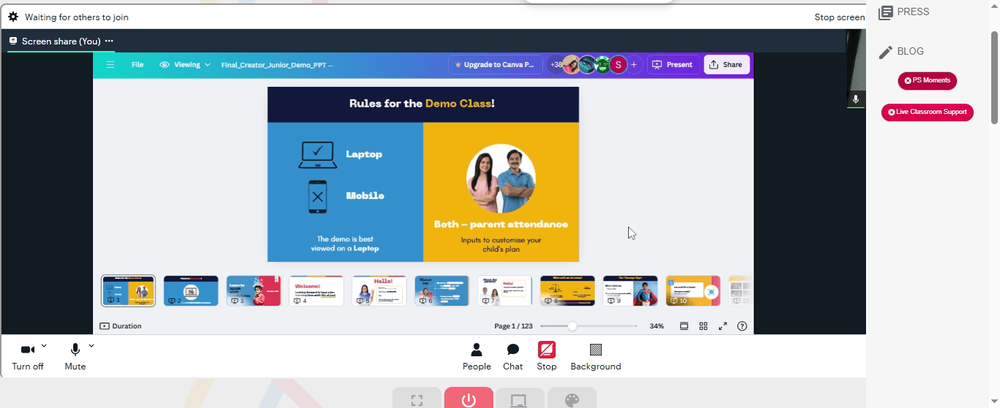Viewport: 1000px width, 408px height.
Task: Select slide thumbnail 6
Action: point(442,291)
